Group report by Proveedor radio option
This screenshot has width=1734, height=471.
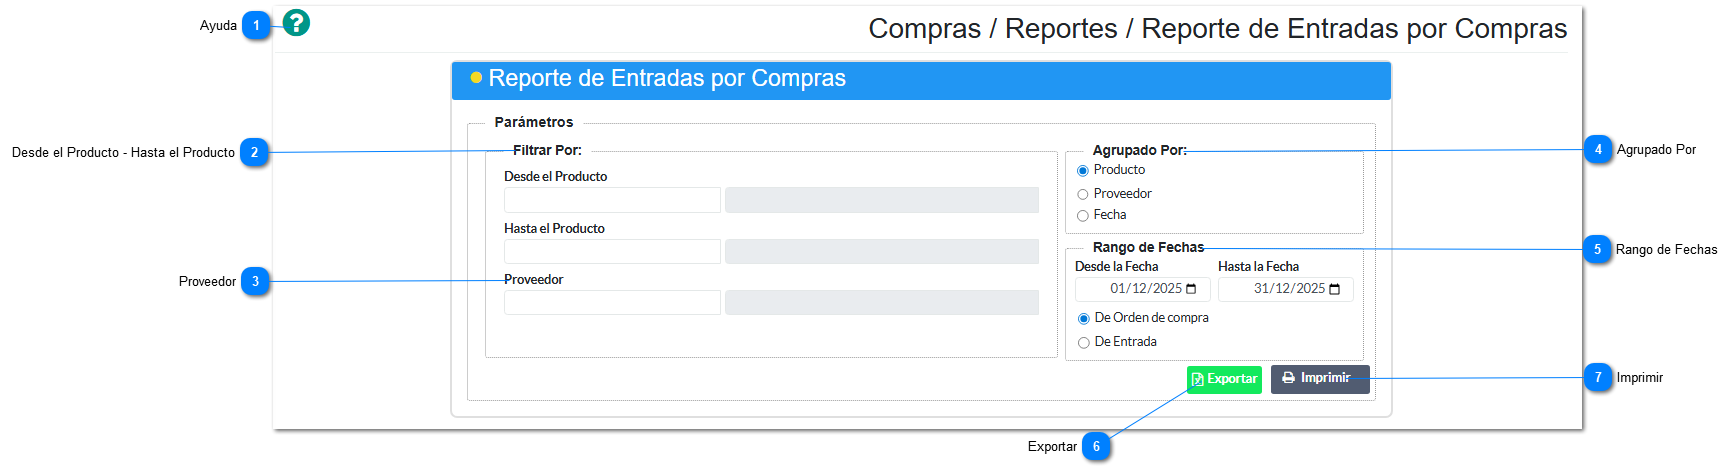(x=1083, y=194)
